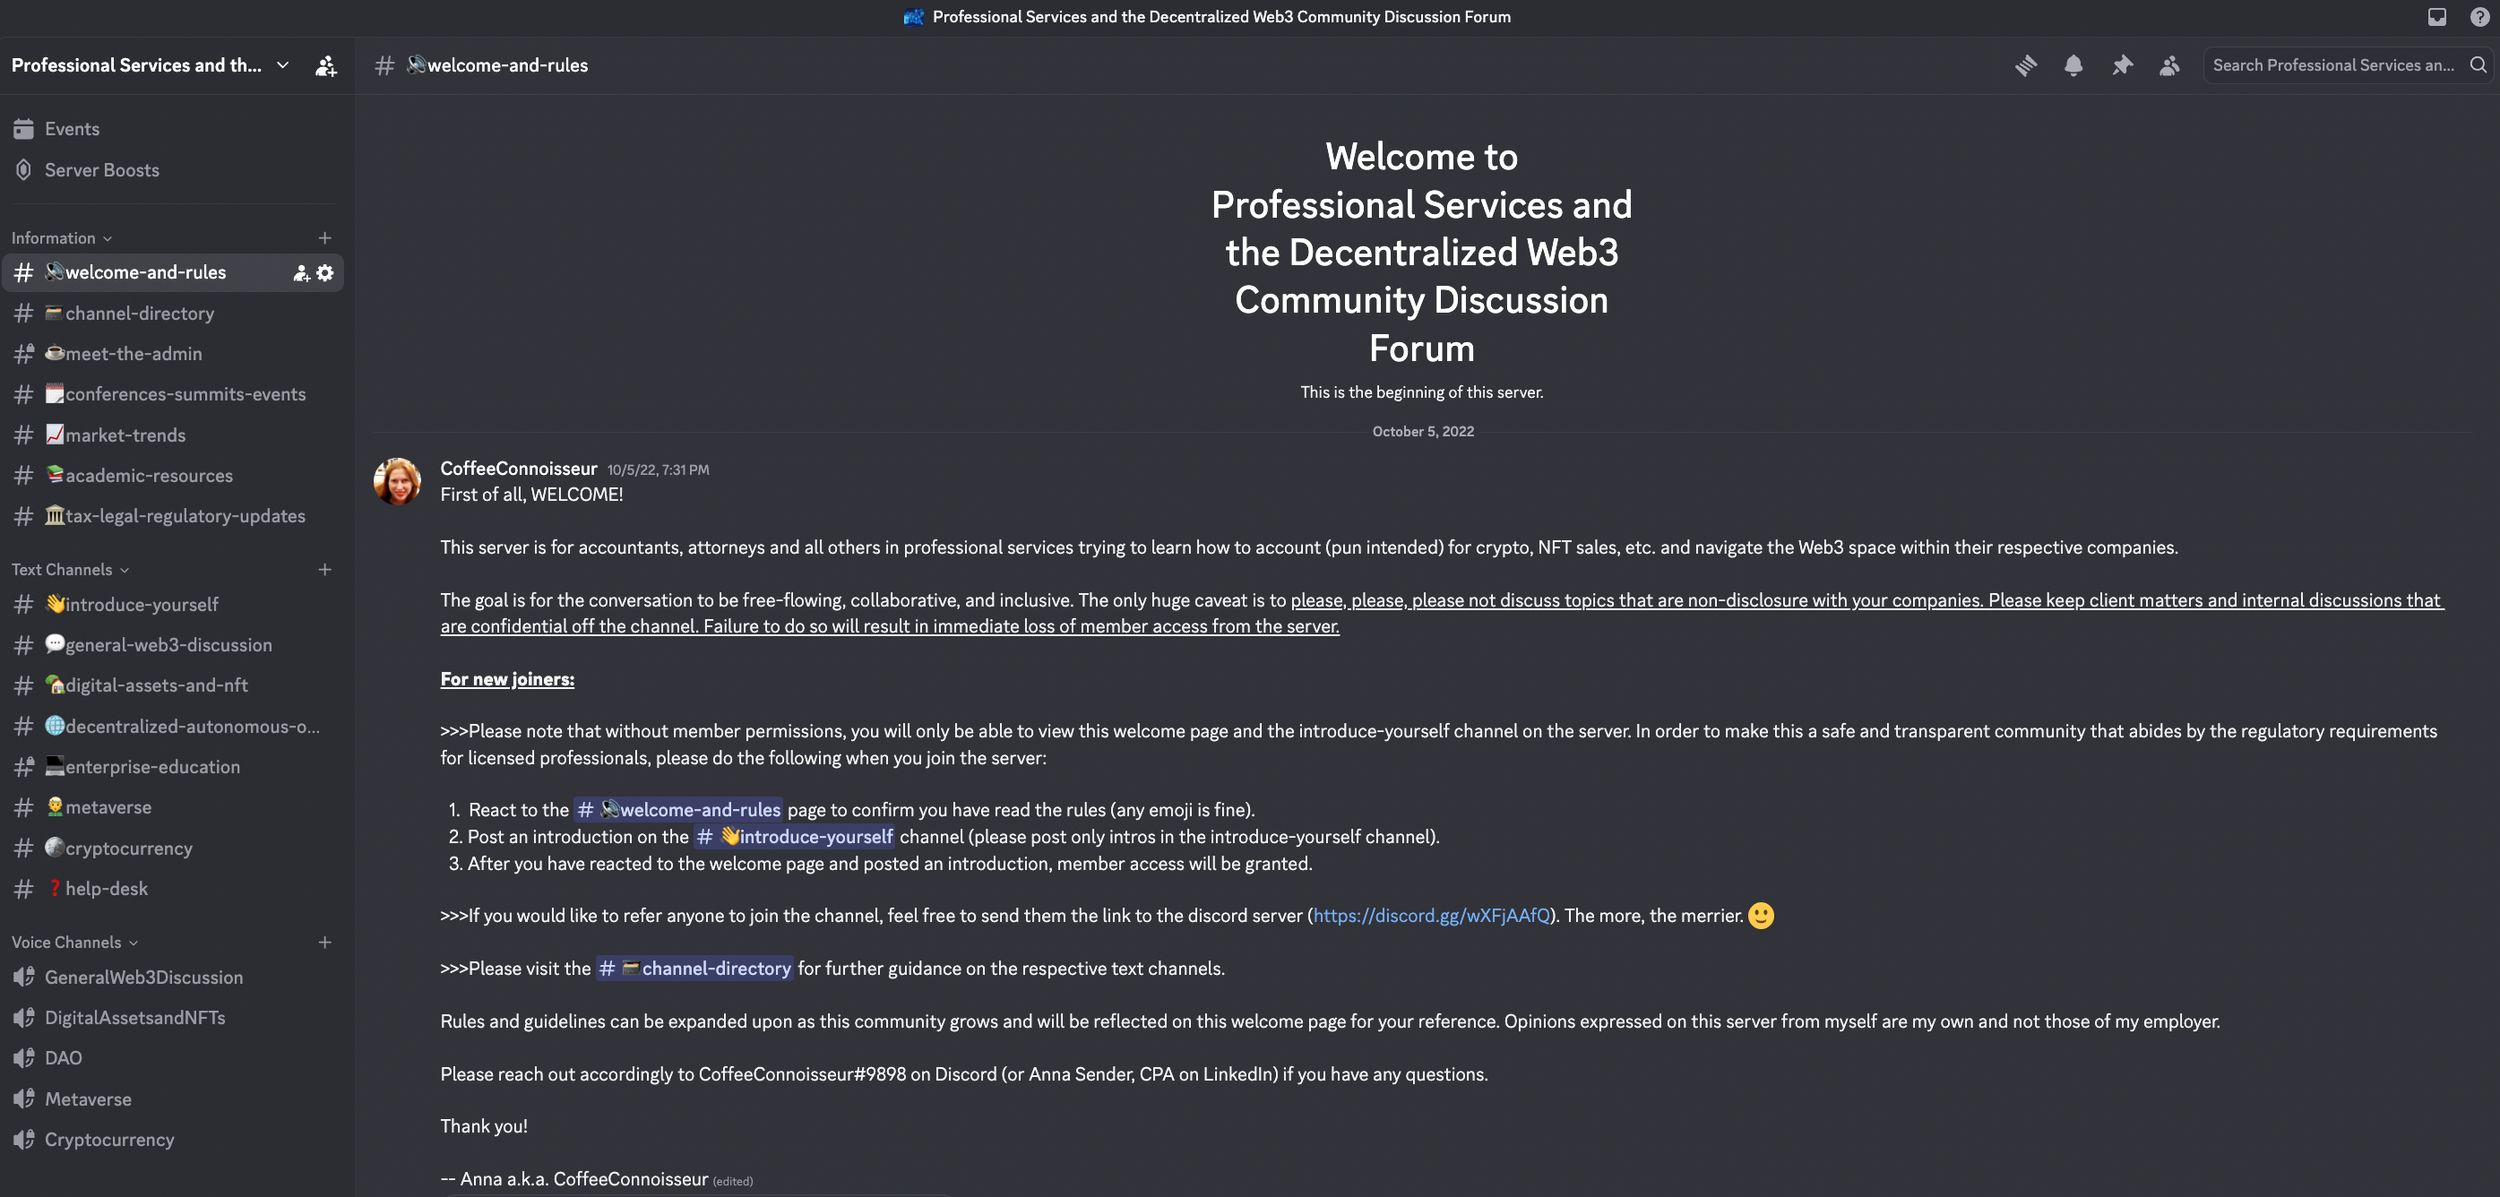Collapse the Voice Channels category
Screen dimensions: 2500x1197
click(75, 943)
